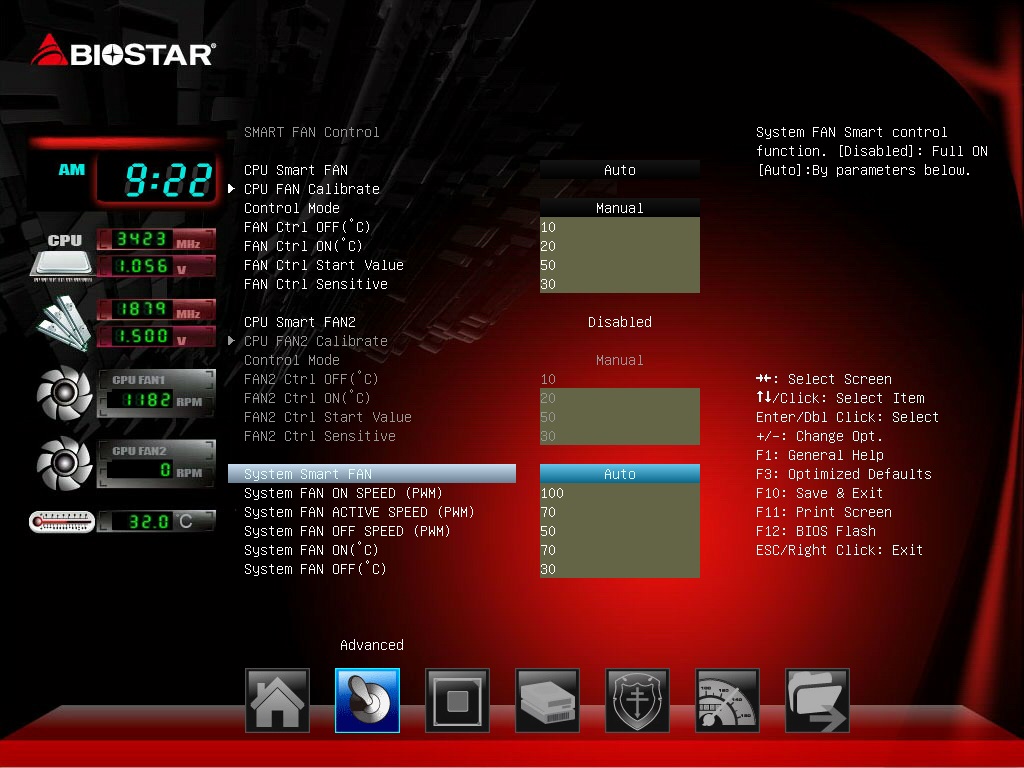The width and height of the screenshot is (1024, 768).
Task: Click the System FAN ON SPEED label
Action: (x=343, y=493)
